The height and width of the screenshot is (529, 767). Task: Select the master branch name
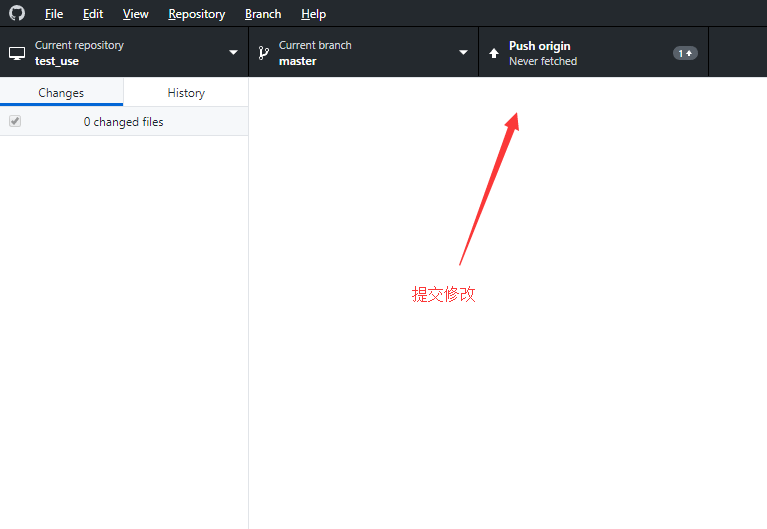[298, 61]
